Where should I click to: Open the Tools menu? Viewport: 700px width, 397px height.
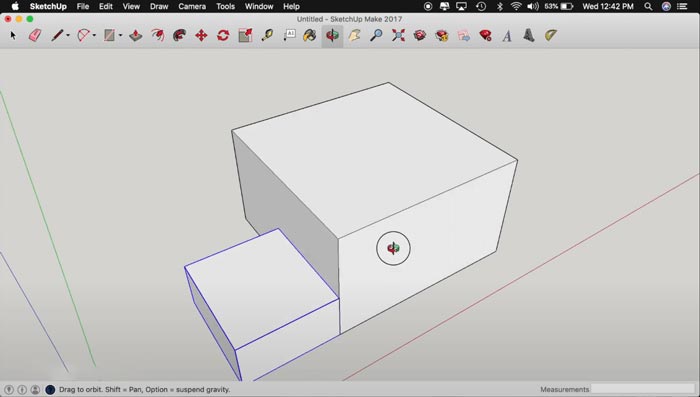(225, 6)
